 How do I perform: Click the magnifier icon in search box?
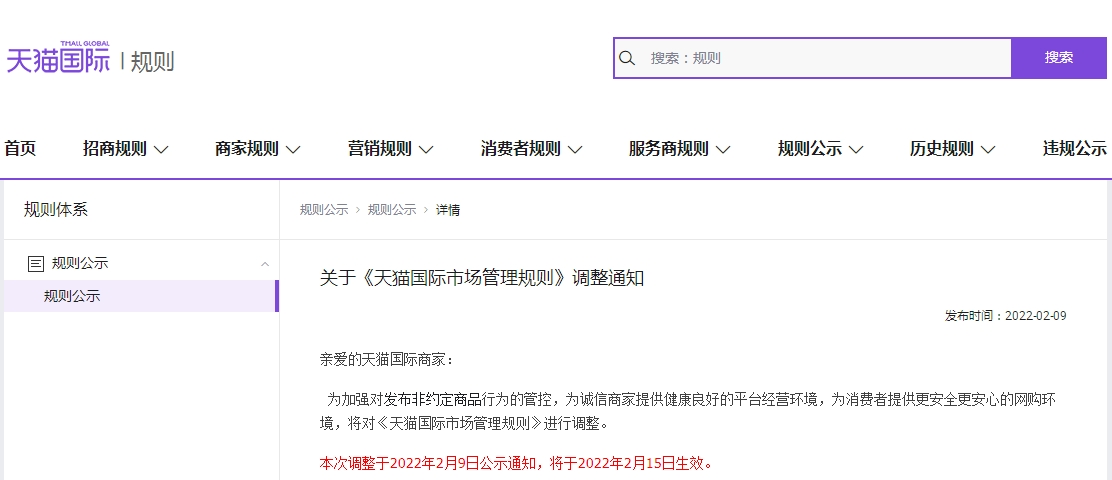[627, 58]
